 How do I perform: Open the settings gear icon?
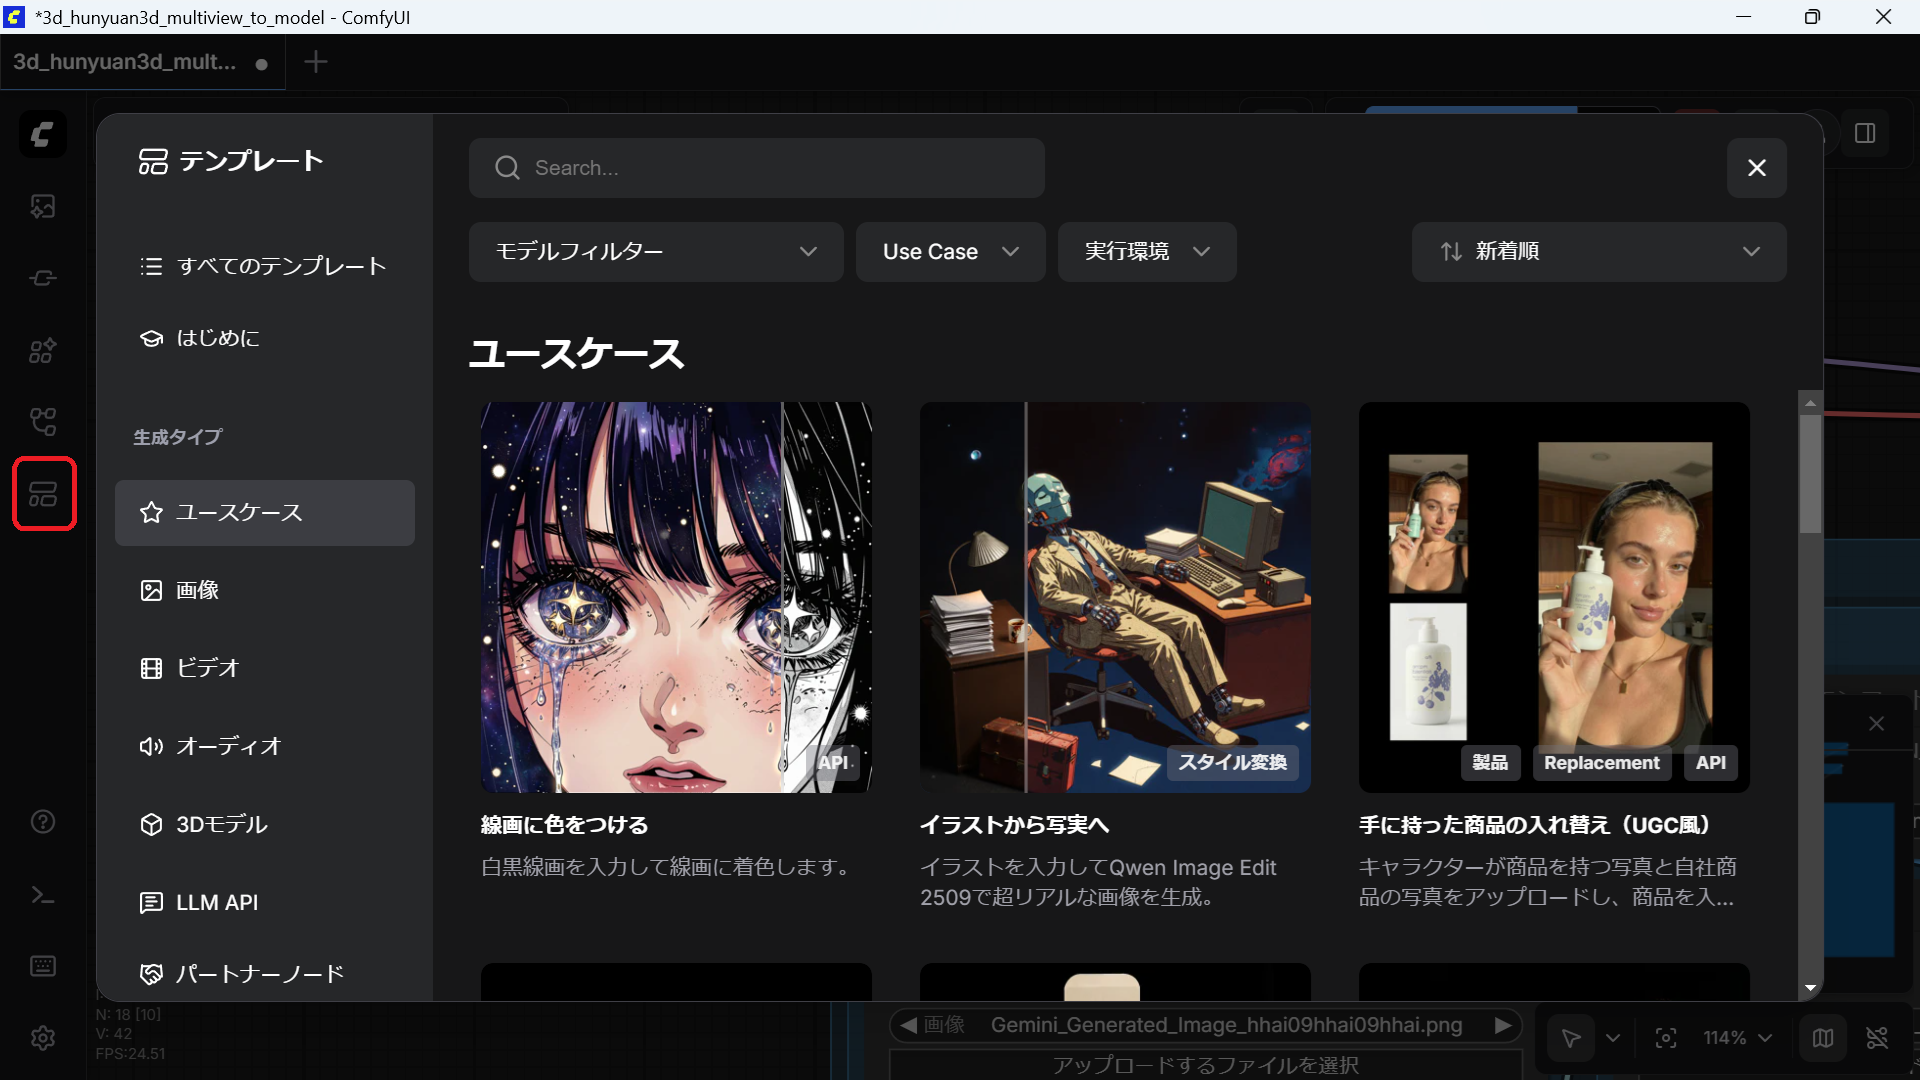(x=42, y=1038)
